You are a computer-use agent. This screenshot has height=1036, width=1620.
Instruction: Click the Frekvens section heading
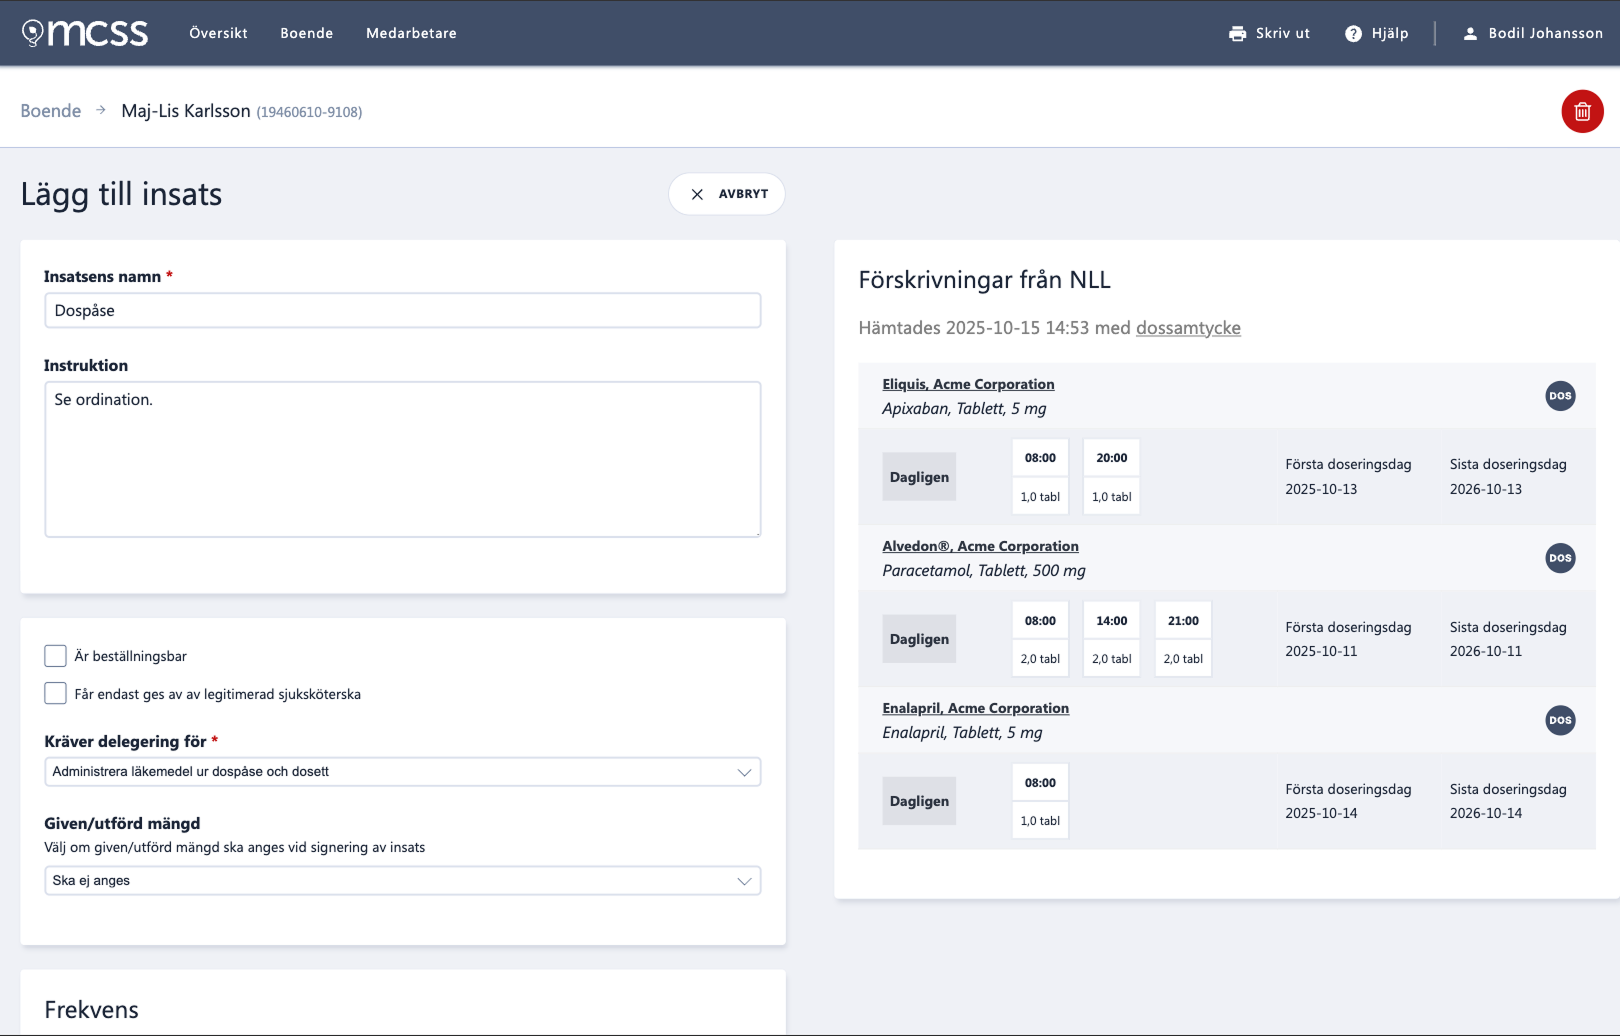click(91, 1010)
